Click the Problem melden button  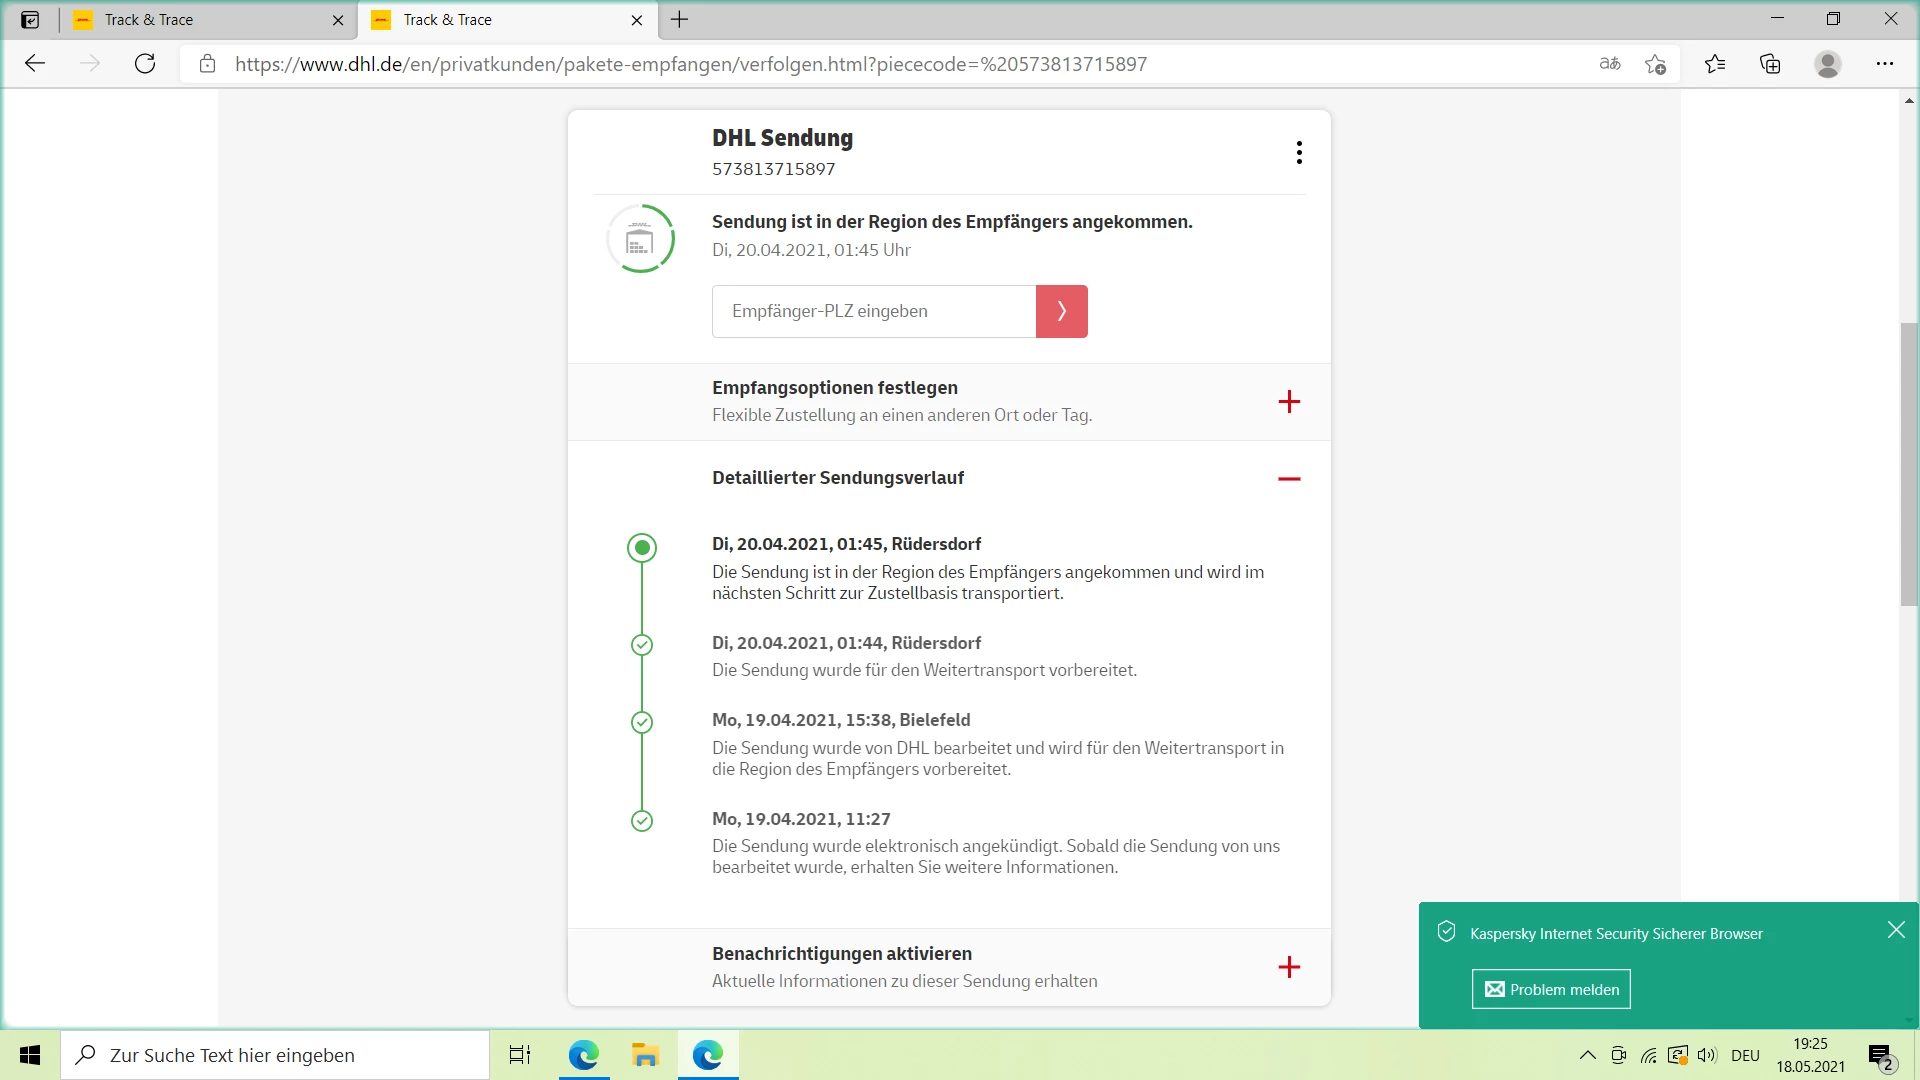[x=1551, y=989]
